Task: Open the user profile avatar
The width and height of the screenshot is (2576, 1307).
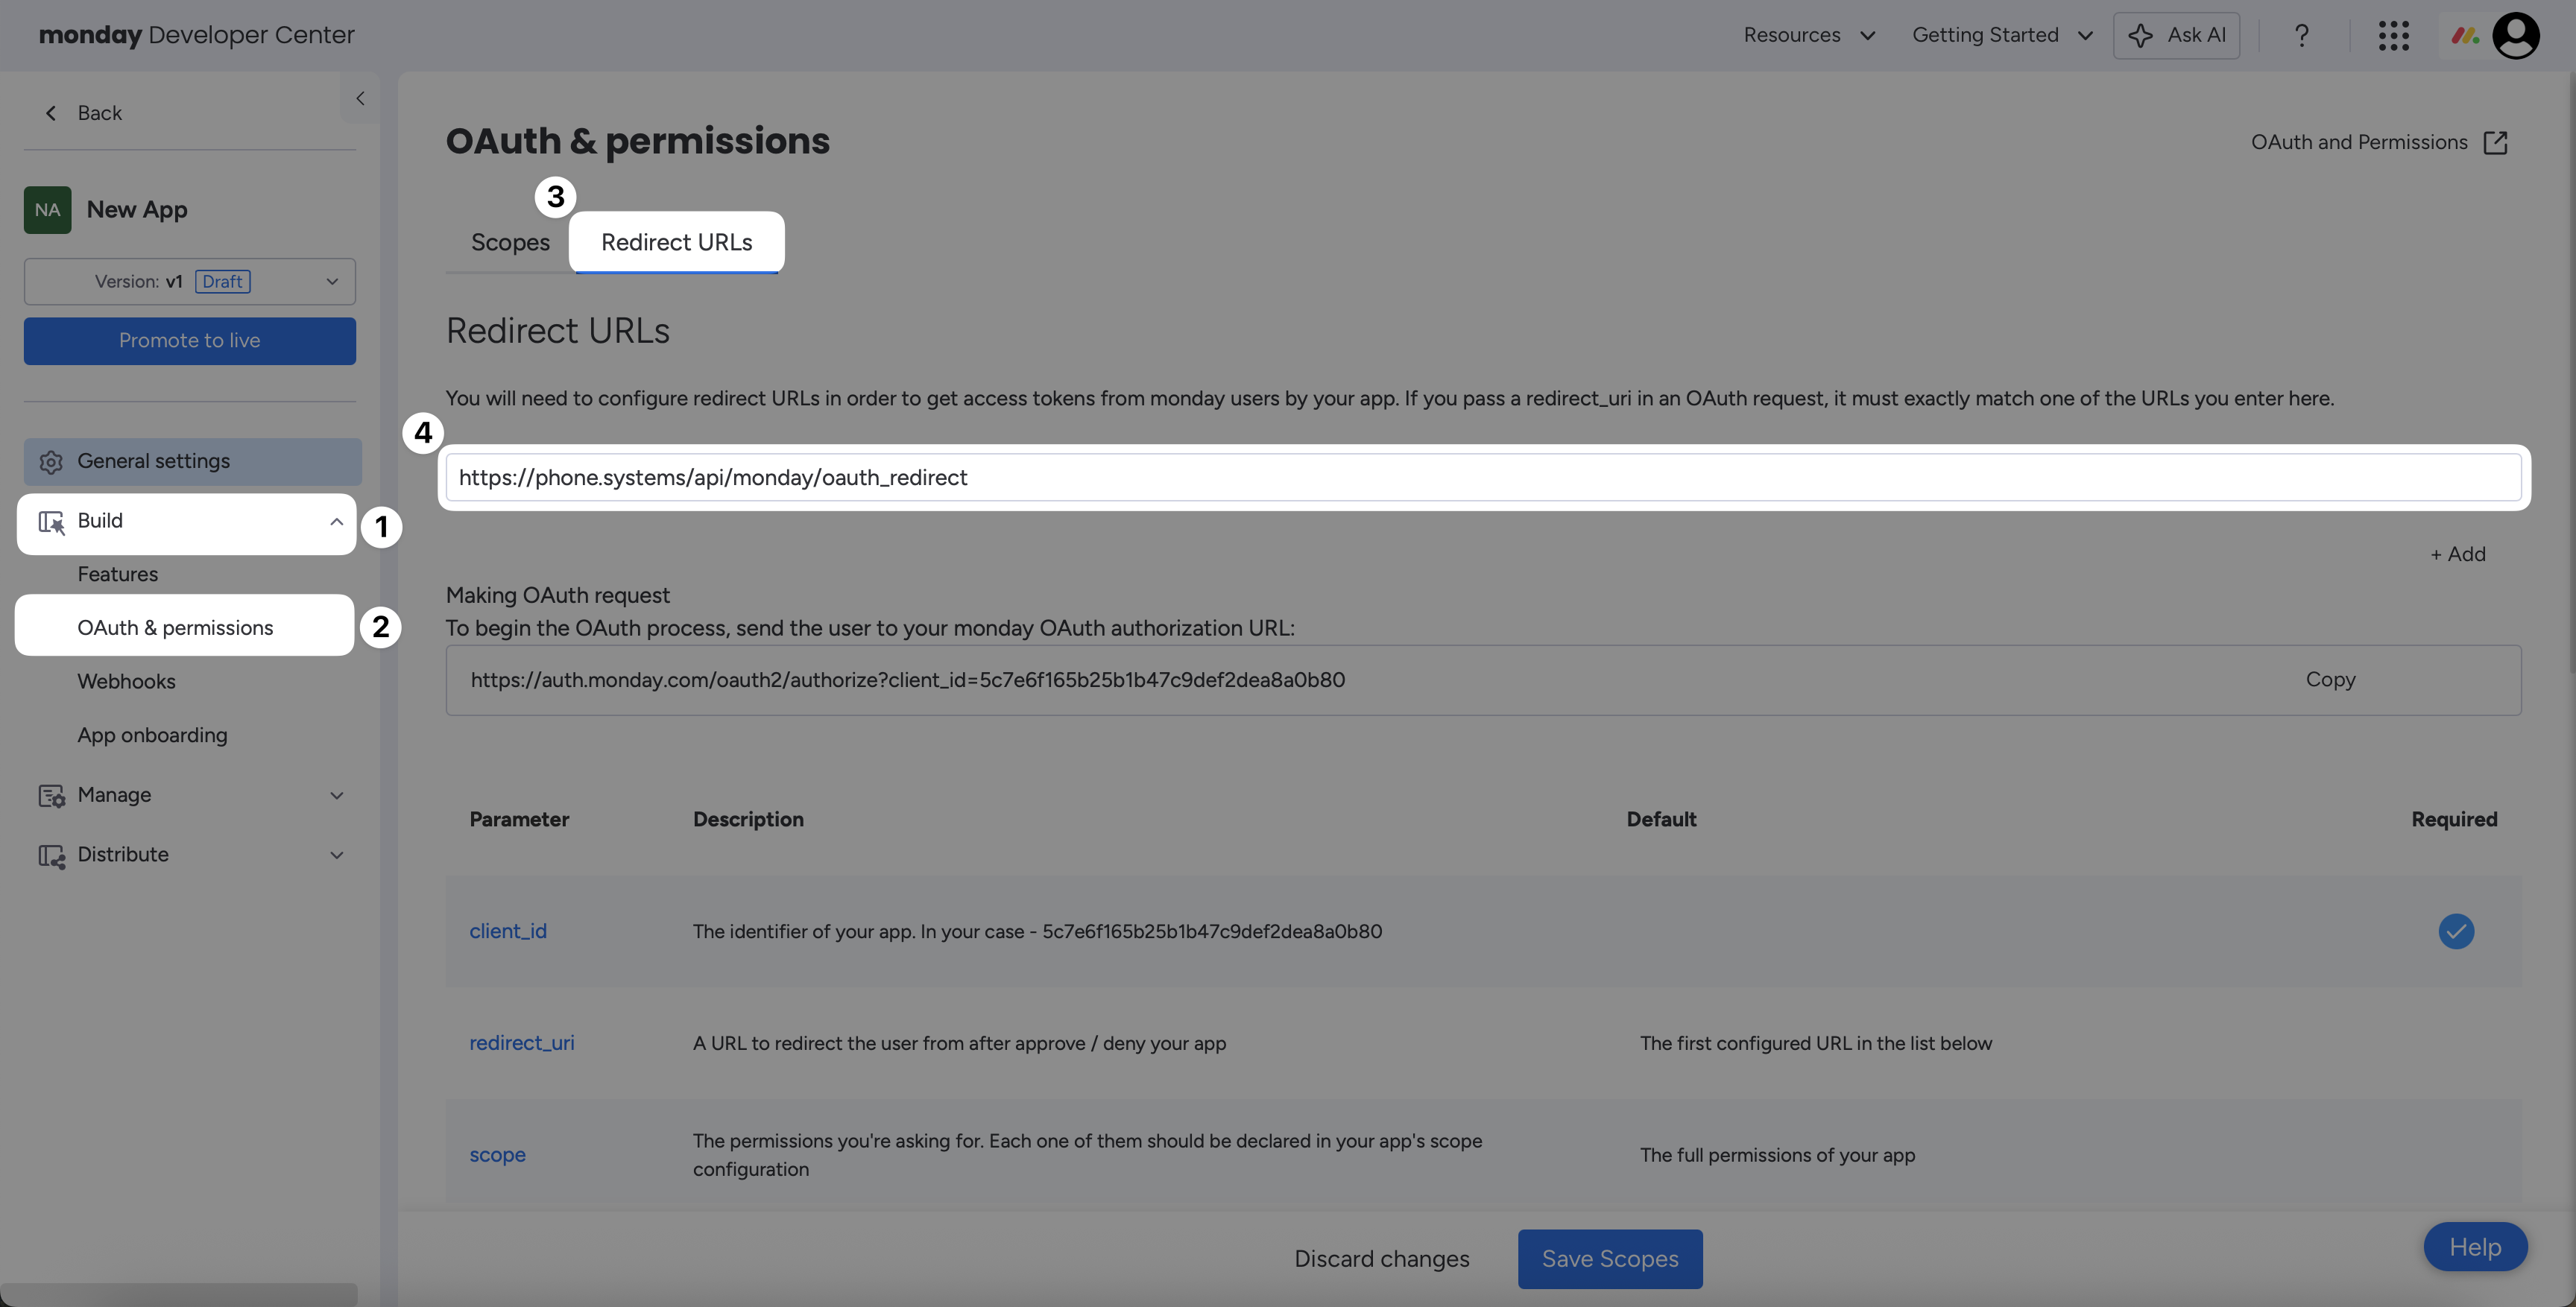Action: pyautogui.click(x=2516, y=36)
